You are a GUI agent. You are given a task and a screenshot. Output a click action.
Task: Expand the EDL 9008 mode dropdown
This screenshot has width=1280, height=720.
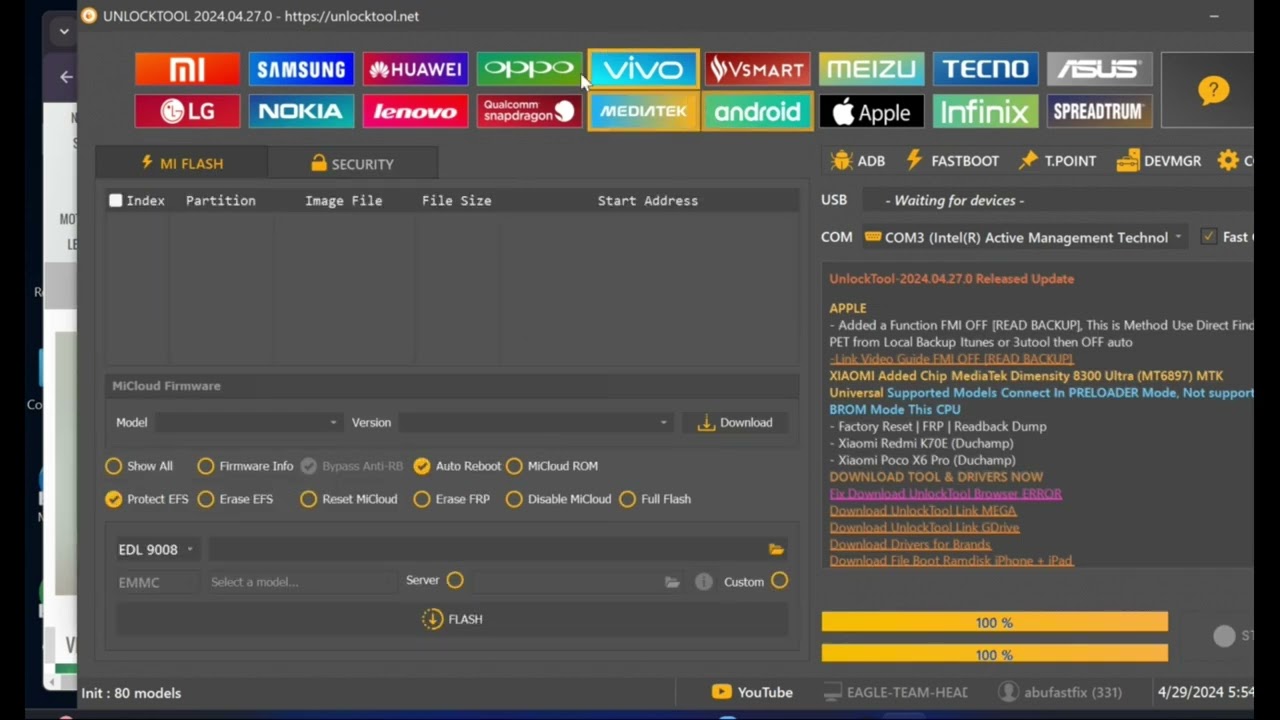156,549
